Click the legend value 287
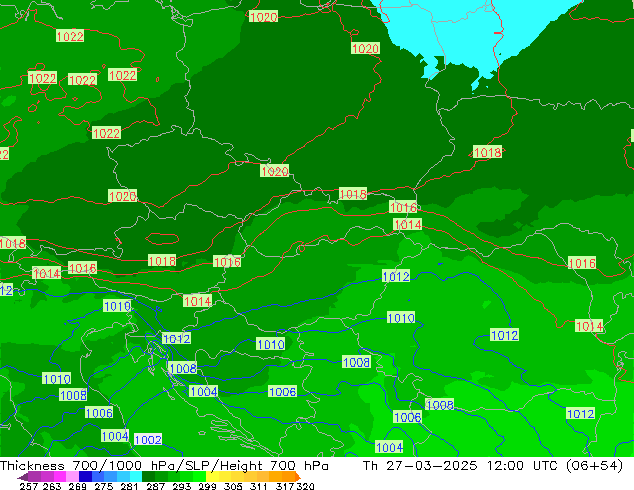Image resolution: width=634 pixels, height=490 pixels. [155, 486]
